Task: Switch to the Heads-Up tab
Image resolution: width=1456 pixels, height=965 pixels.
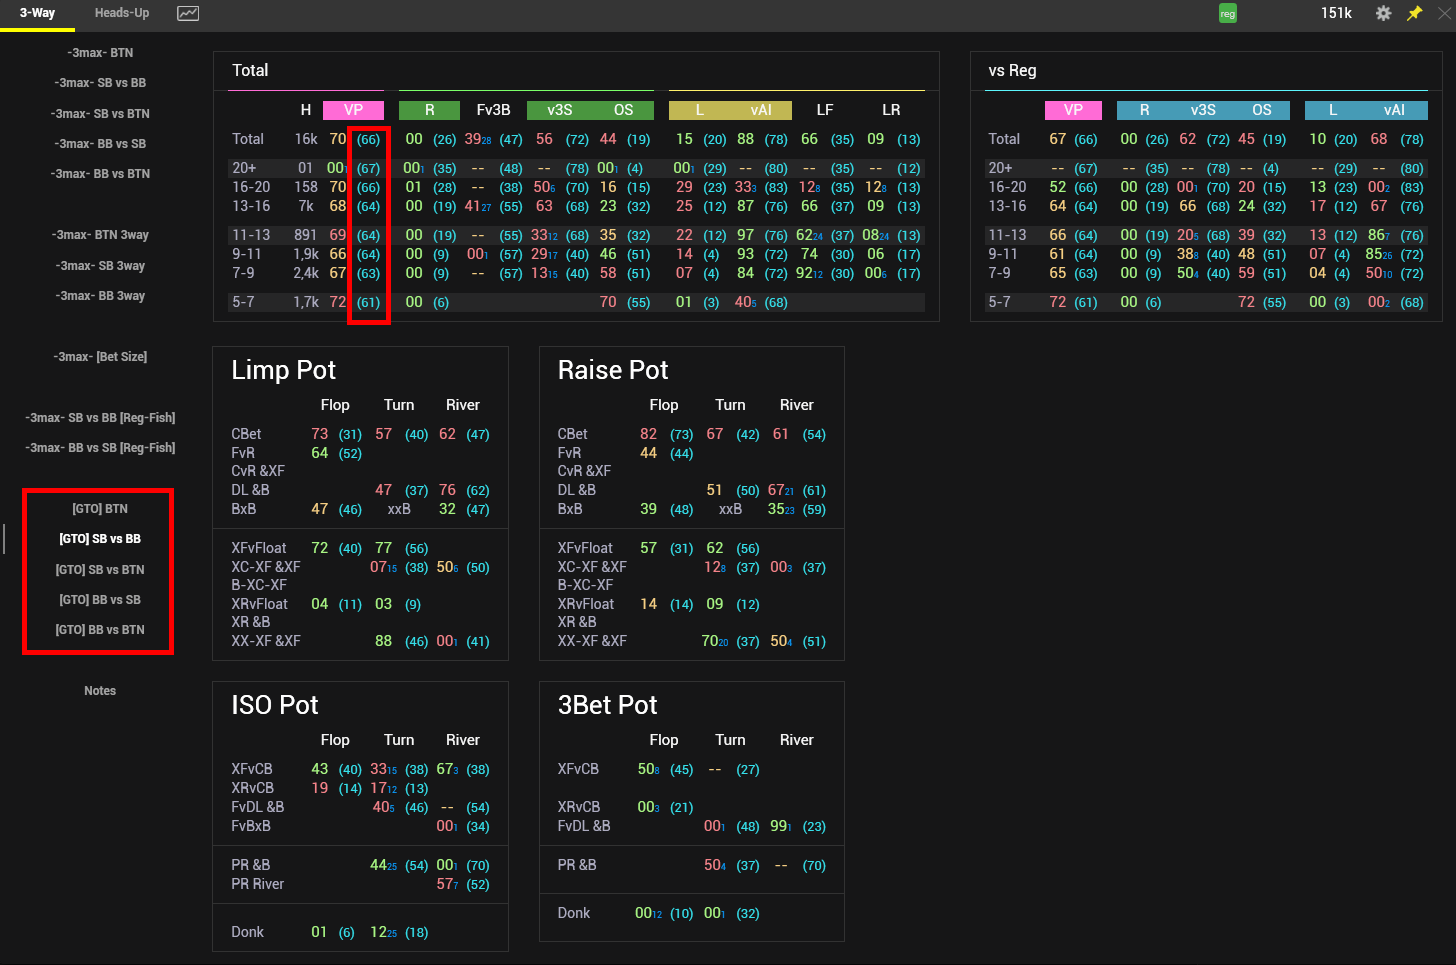Action: click(122, 13)
